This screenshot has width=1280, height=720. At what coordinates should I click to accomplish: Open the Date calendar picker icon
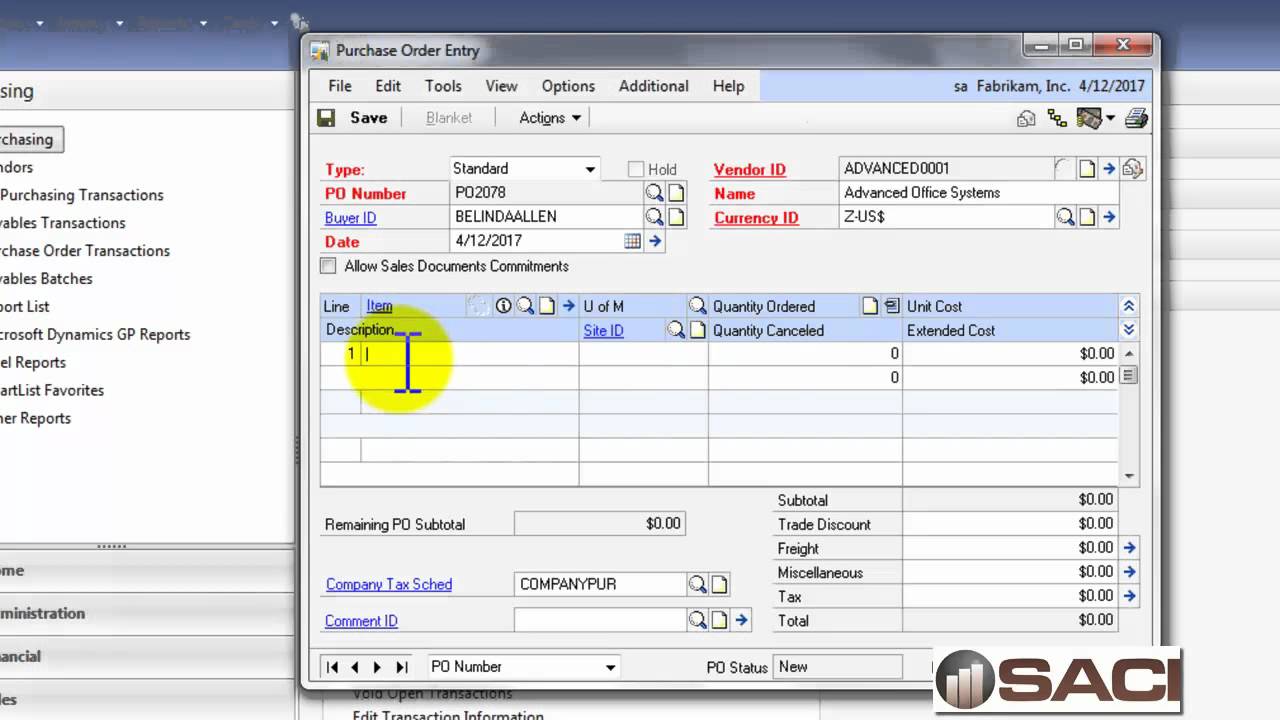[632, 241]
